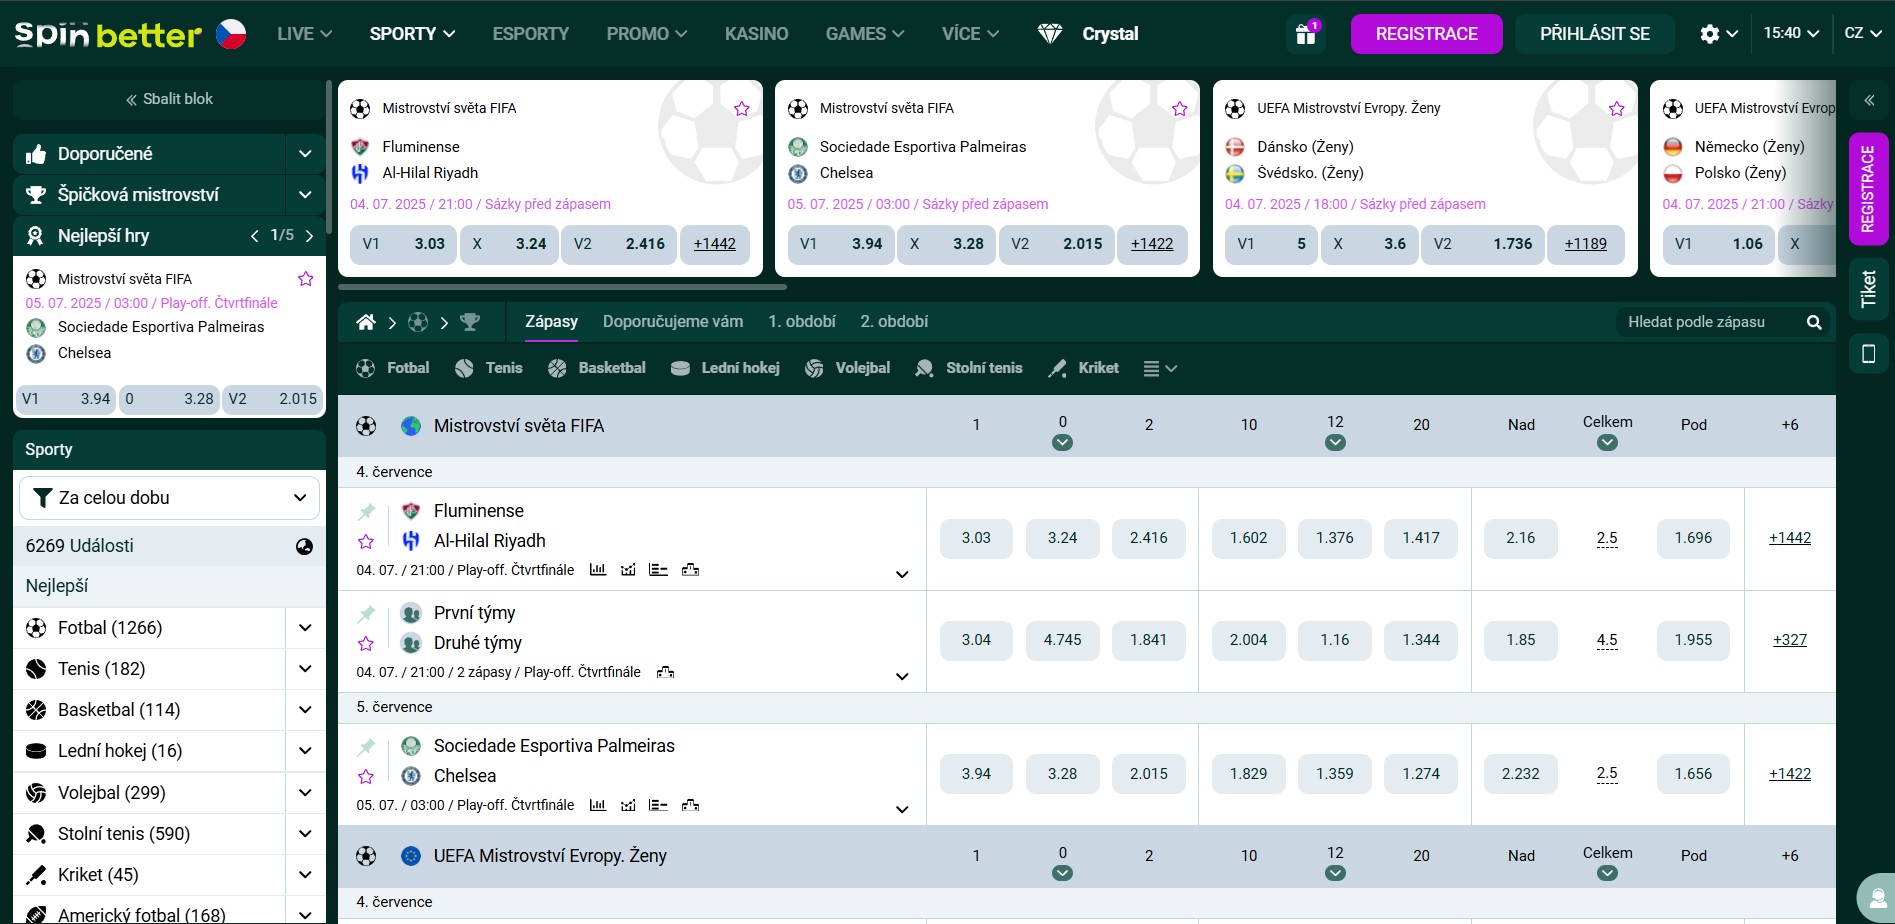Expand Basketbal (114) category
1895x924 pixels.
pyautogui.click(x=305, y=710)
